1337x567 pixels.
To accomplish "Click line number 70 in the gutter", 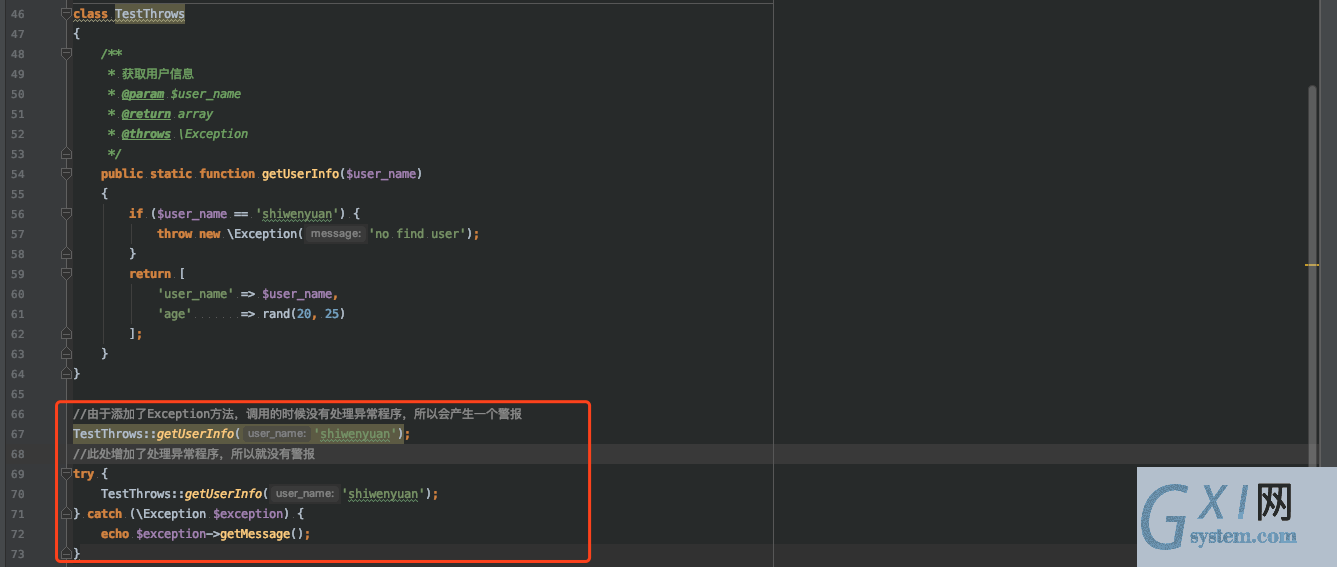I will pyautogui.click(x=17, y=494).
